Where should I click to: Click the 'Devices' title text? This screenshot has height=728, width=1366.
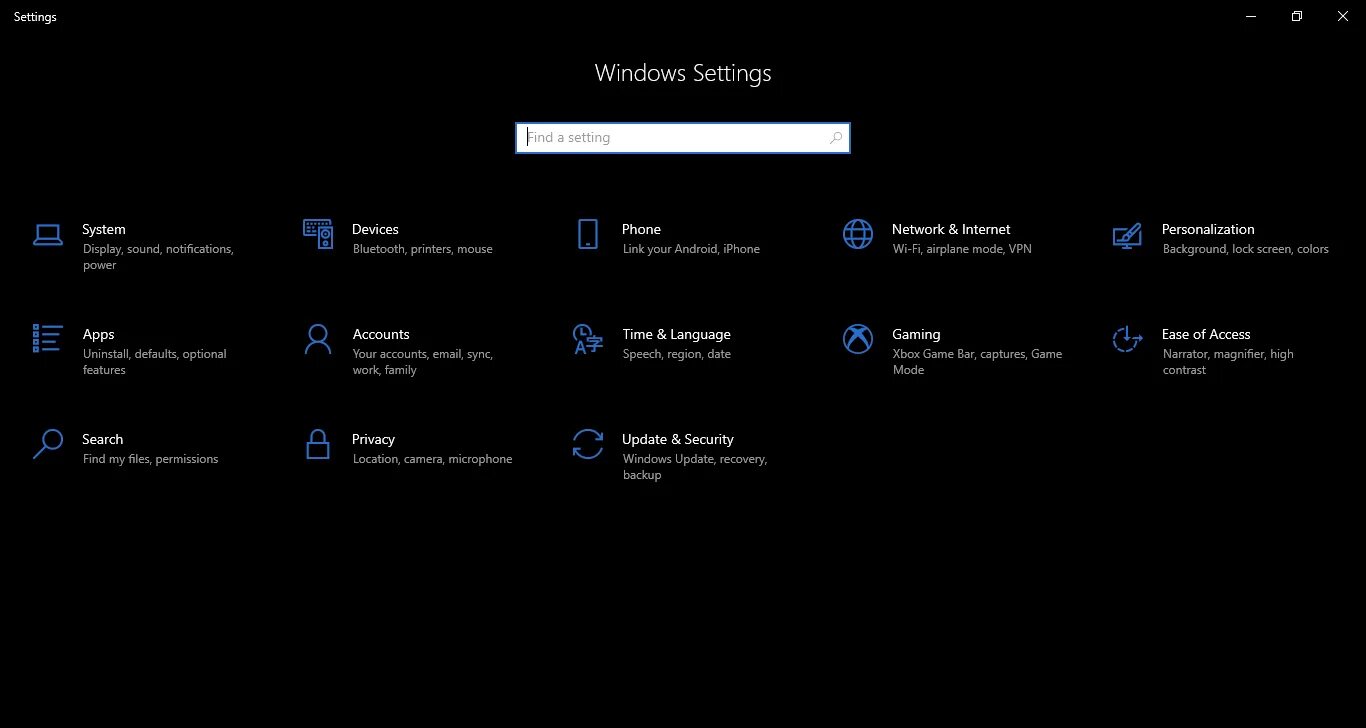coord(375,229)
